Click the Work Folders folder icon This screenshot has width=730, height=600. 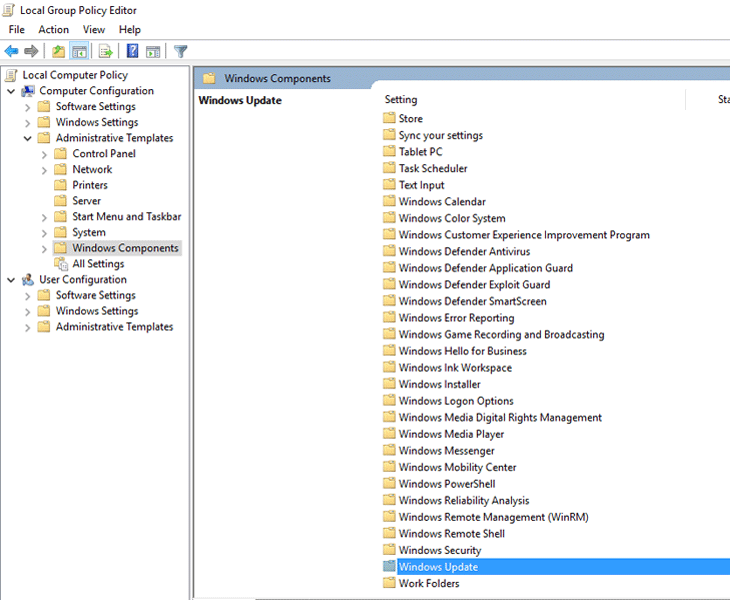click(x=389, y=583)
